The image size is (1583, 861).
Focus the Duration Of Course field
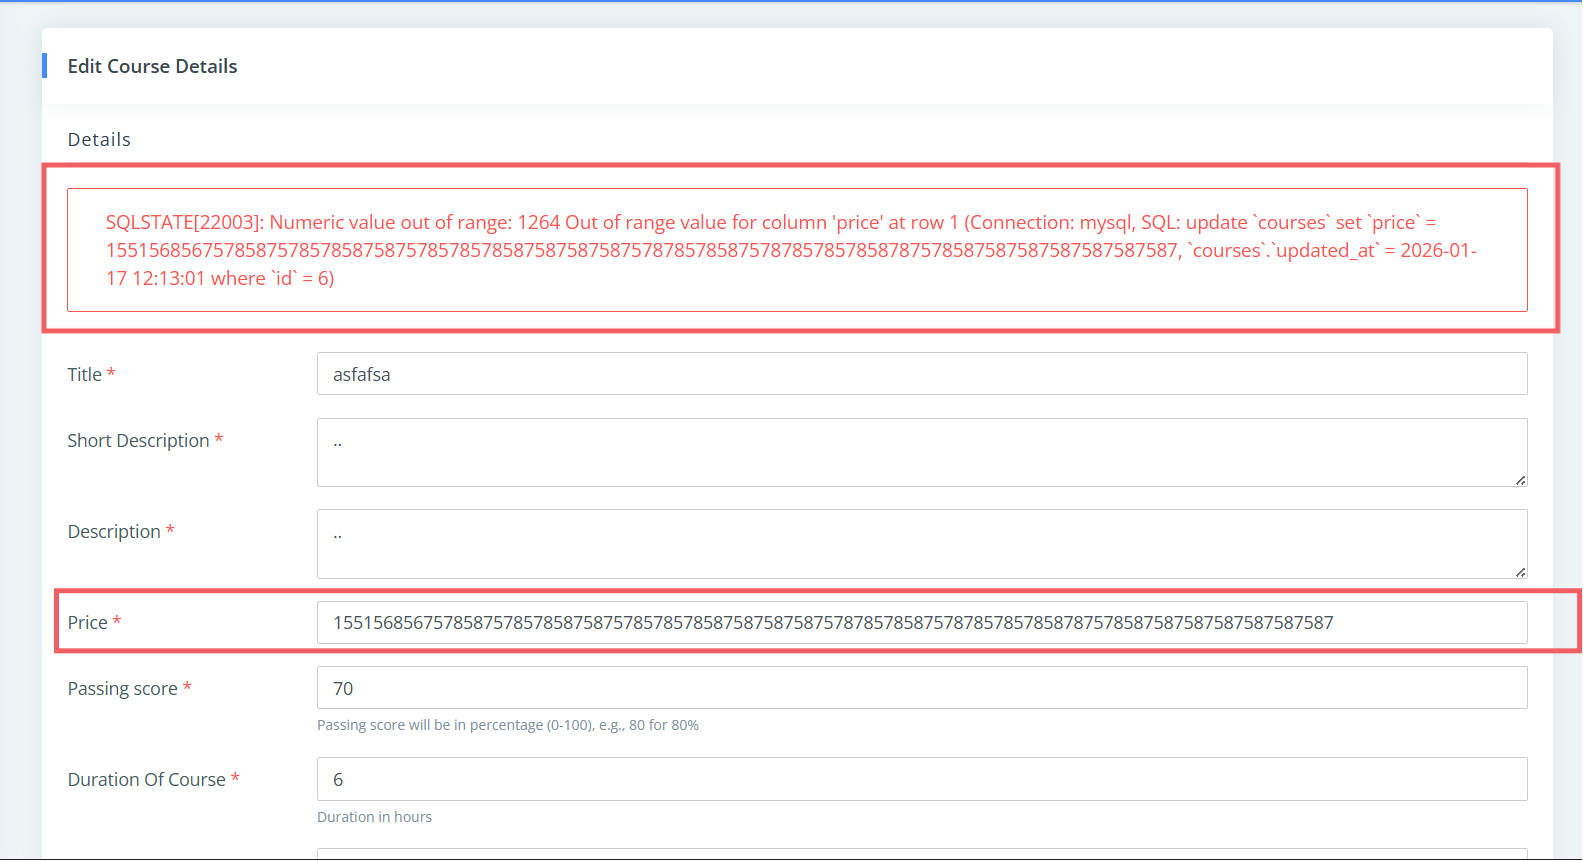click(921, 779)
